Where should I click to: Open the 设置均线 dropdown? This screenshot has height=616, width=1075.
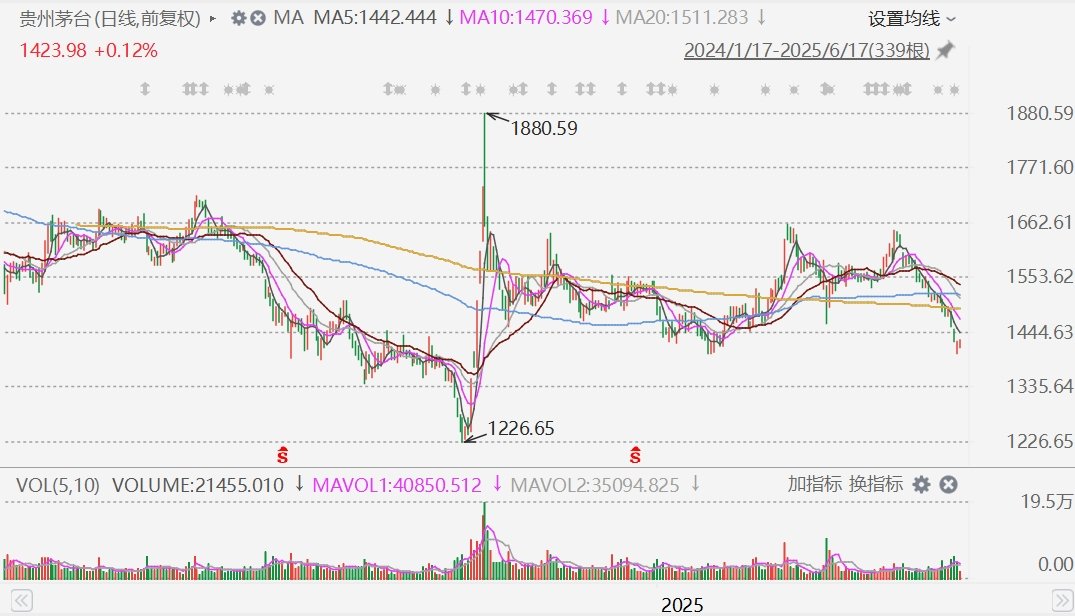[x=911, y=19]
